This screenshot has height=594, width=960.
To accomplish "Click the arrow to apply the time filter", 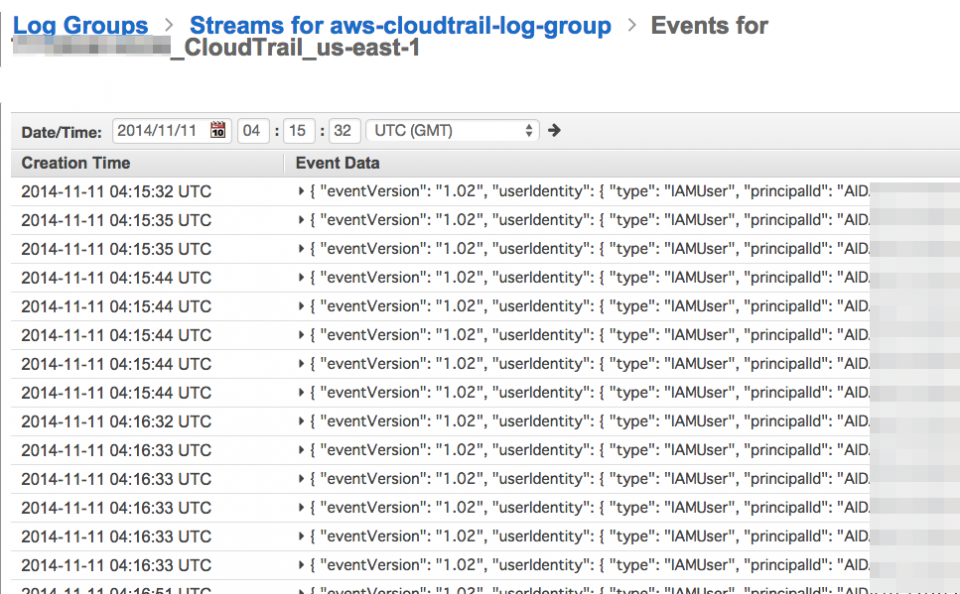I will pos(553,130).
